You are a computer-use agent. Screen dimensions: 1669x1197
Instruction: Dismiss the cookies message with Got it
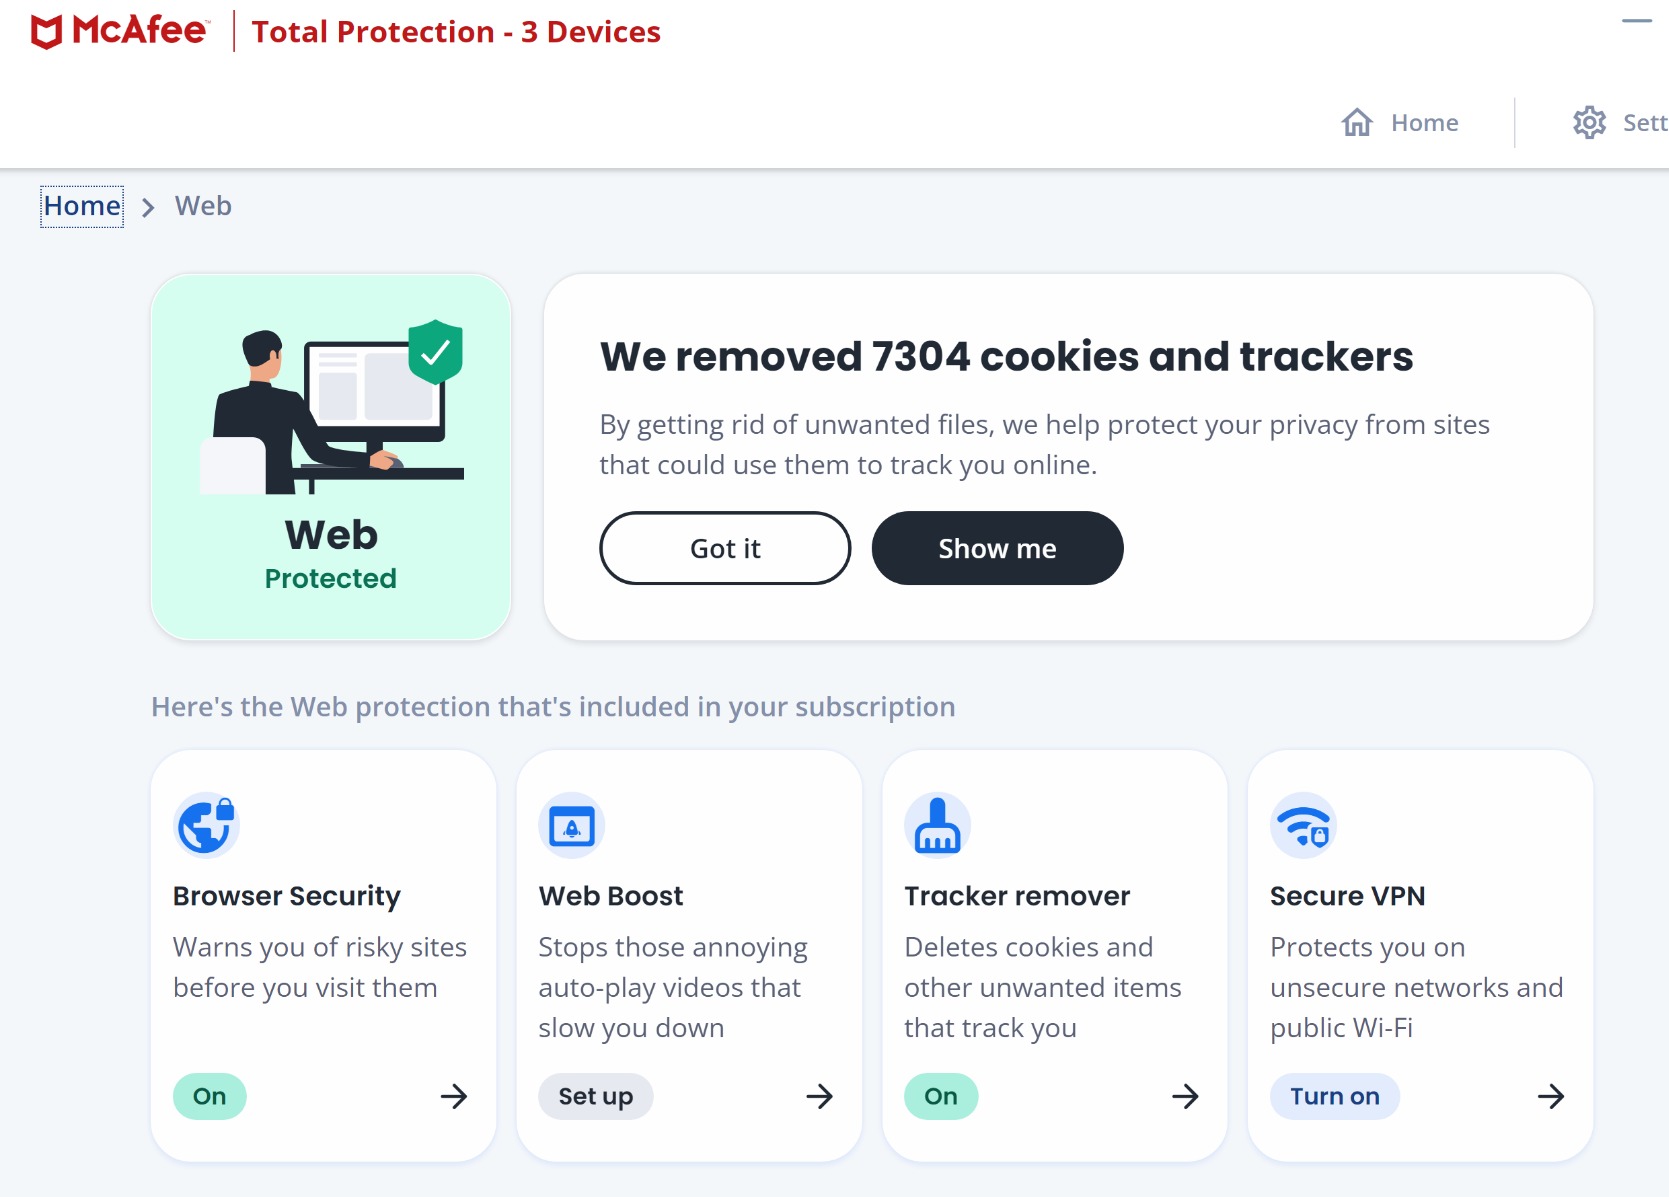pos(724,548)
